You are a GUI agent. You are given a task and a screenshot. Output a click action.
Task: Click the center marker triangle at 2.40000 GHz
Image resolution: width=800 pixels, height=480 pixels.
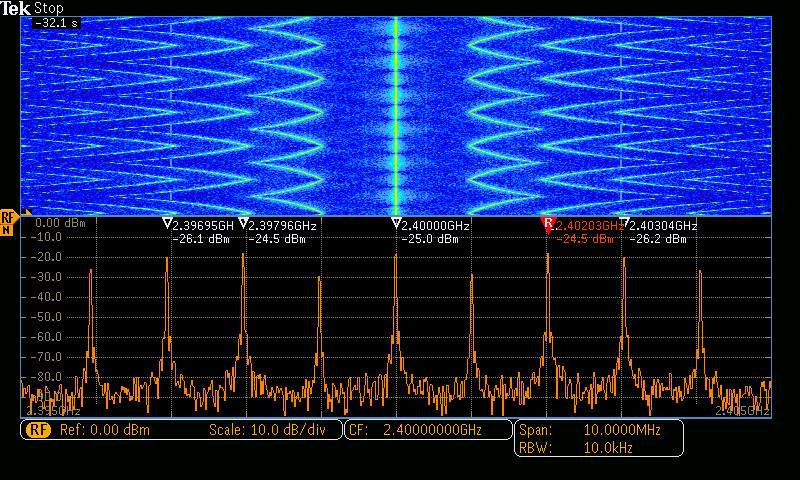(396, 224)
